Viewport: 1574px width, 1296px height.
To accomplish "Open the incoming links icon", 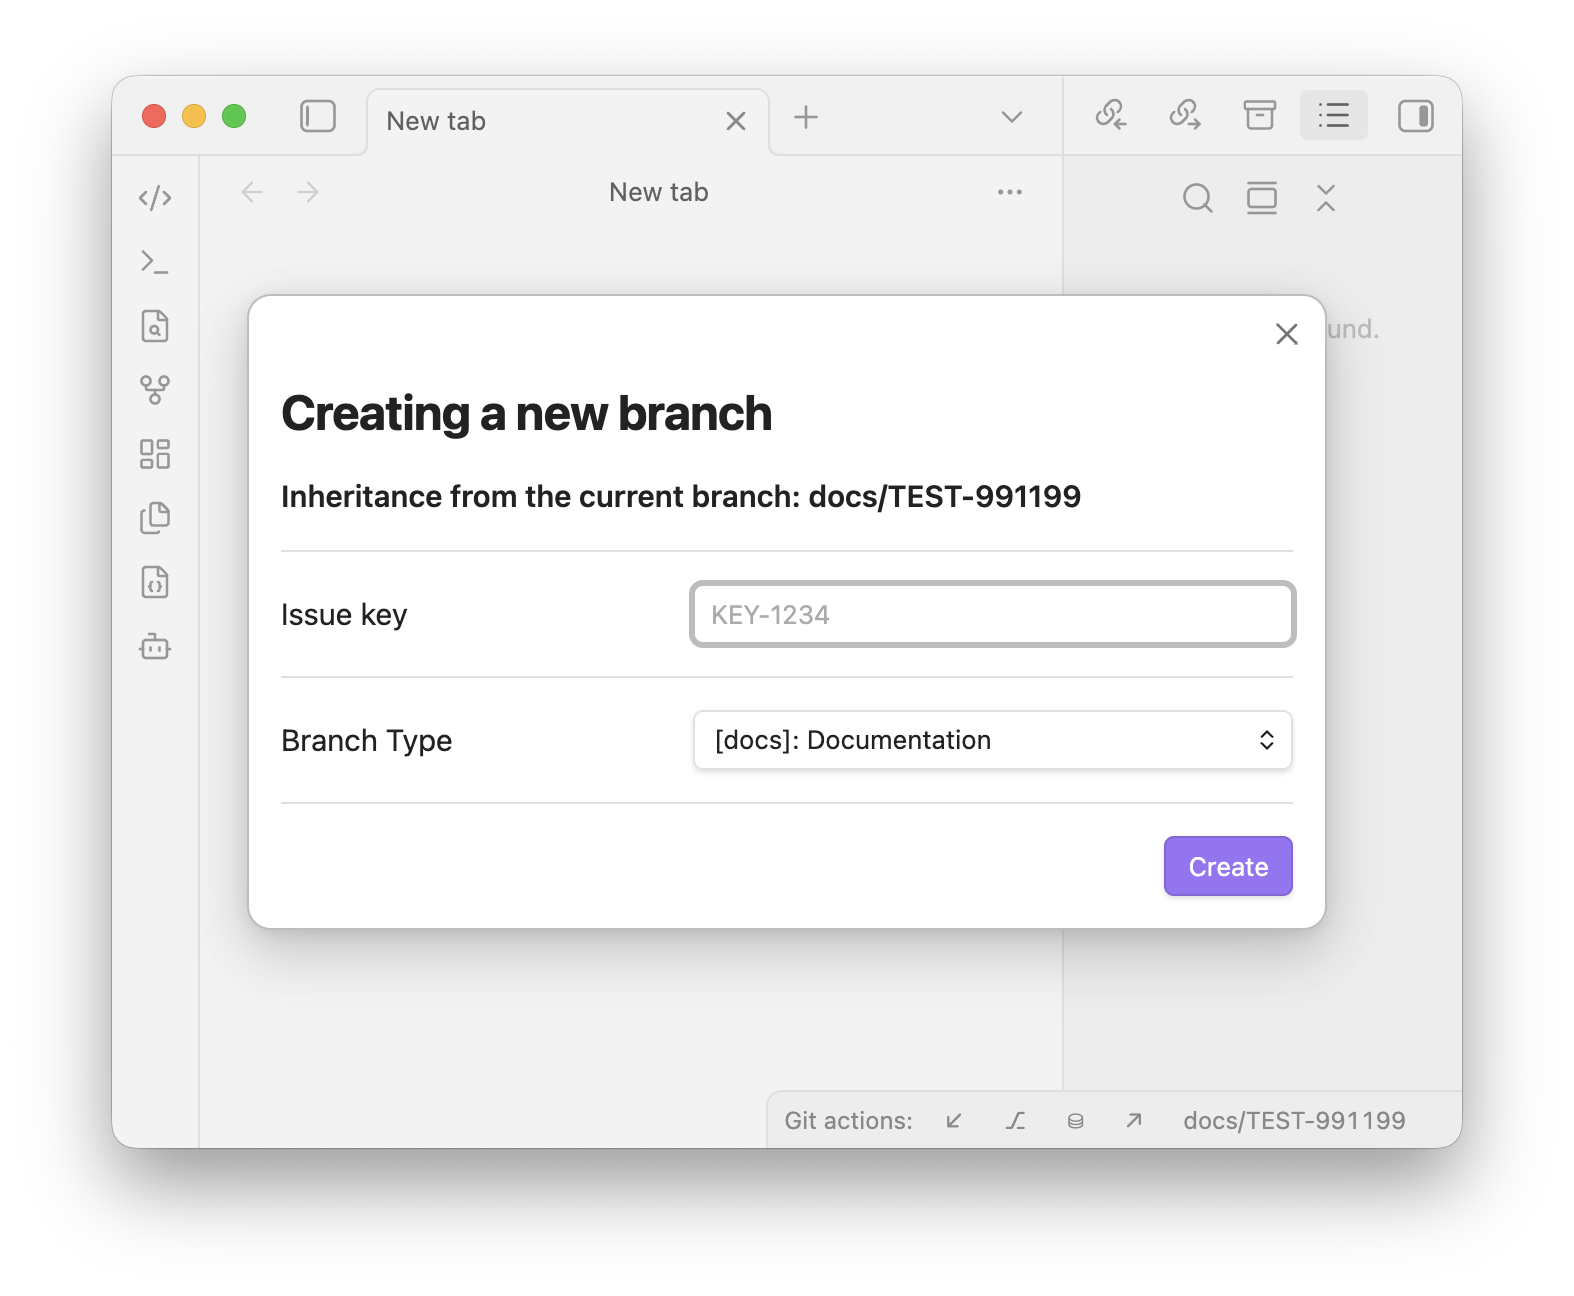I will tap(1111, 115).
